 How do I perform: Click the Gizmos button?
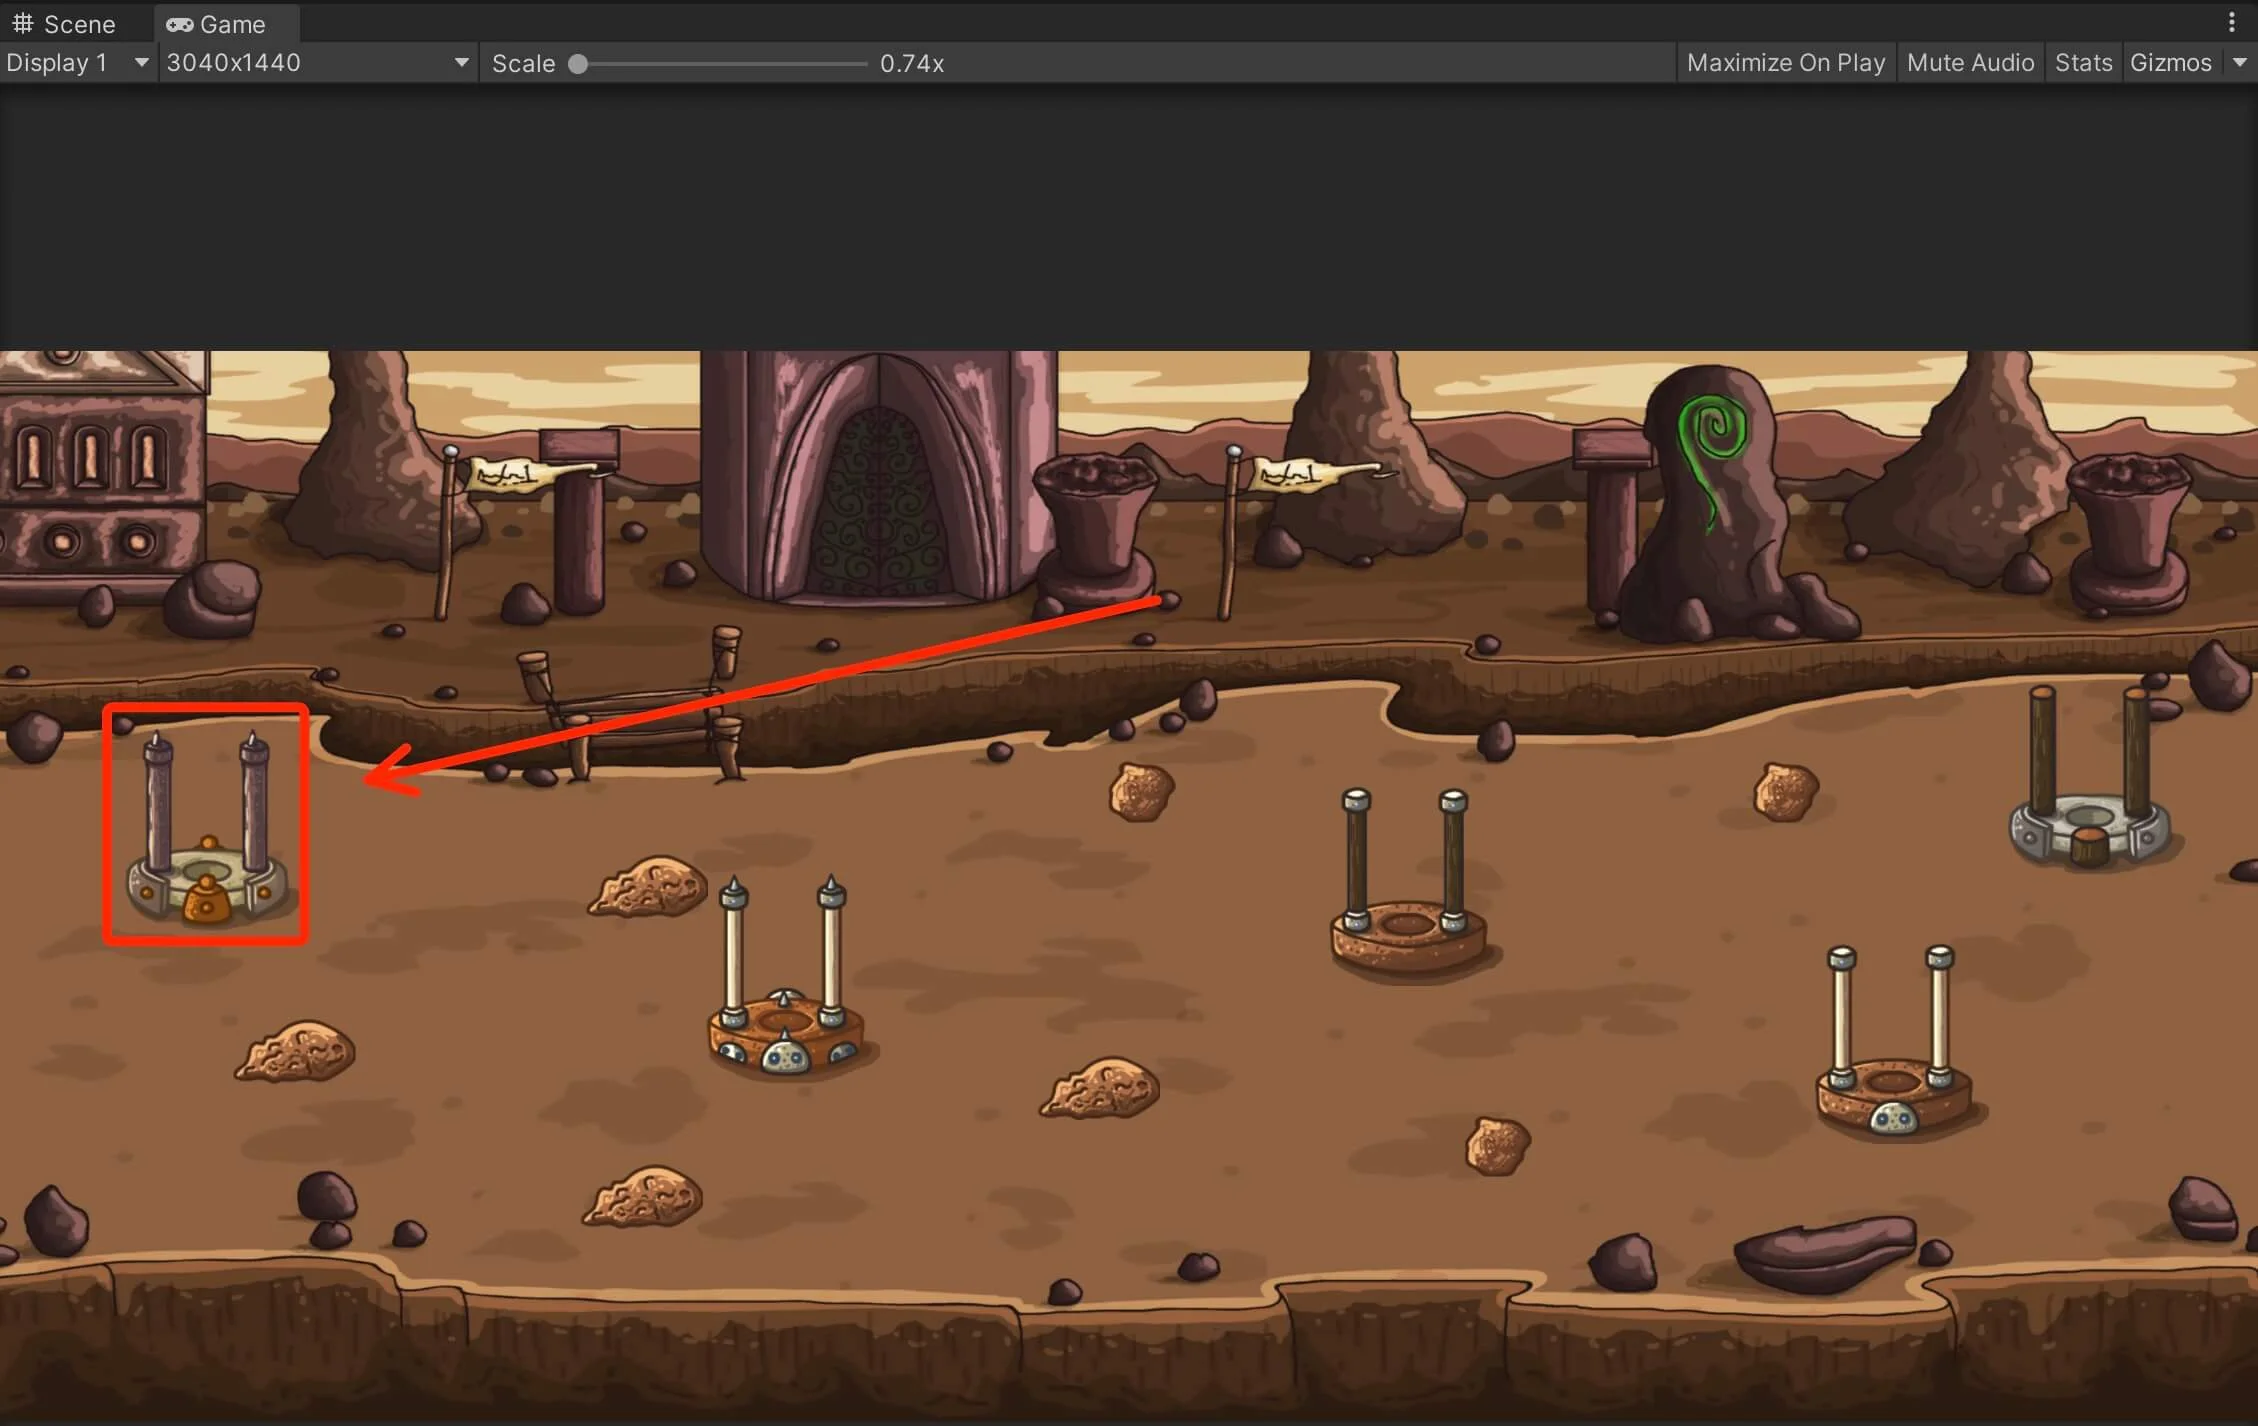2170,63
